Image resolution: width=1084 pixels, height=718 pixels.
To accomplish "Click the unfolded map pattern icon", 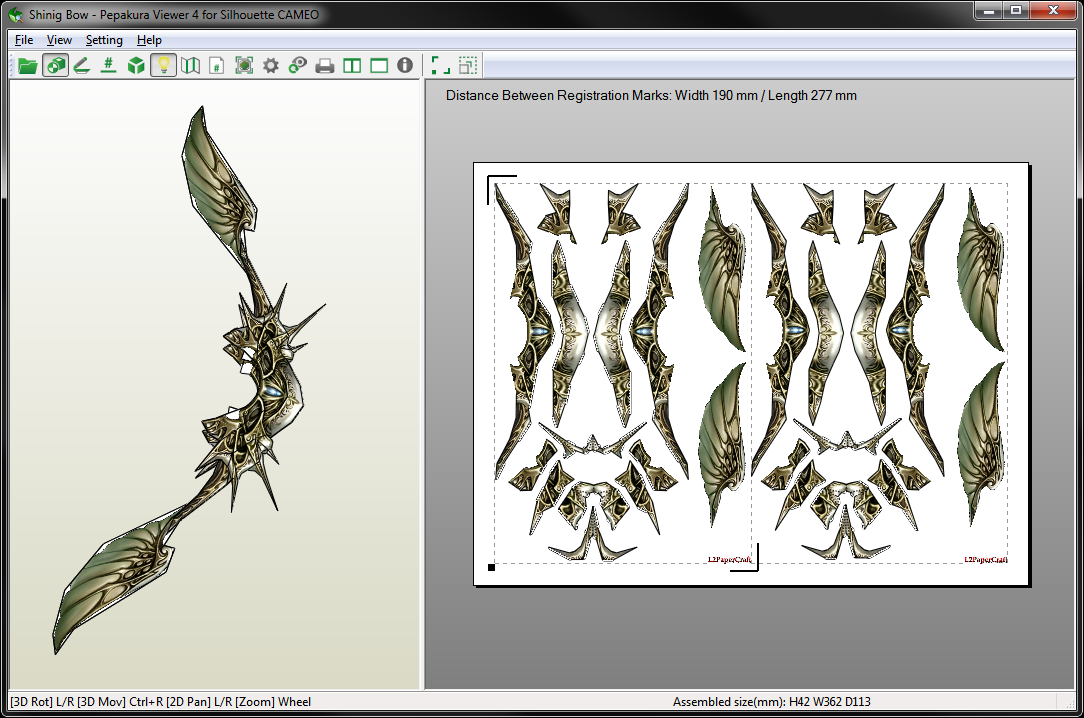I will pos(190,66).
